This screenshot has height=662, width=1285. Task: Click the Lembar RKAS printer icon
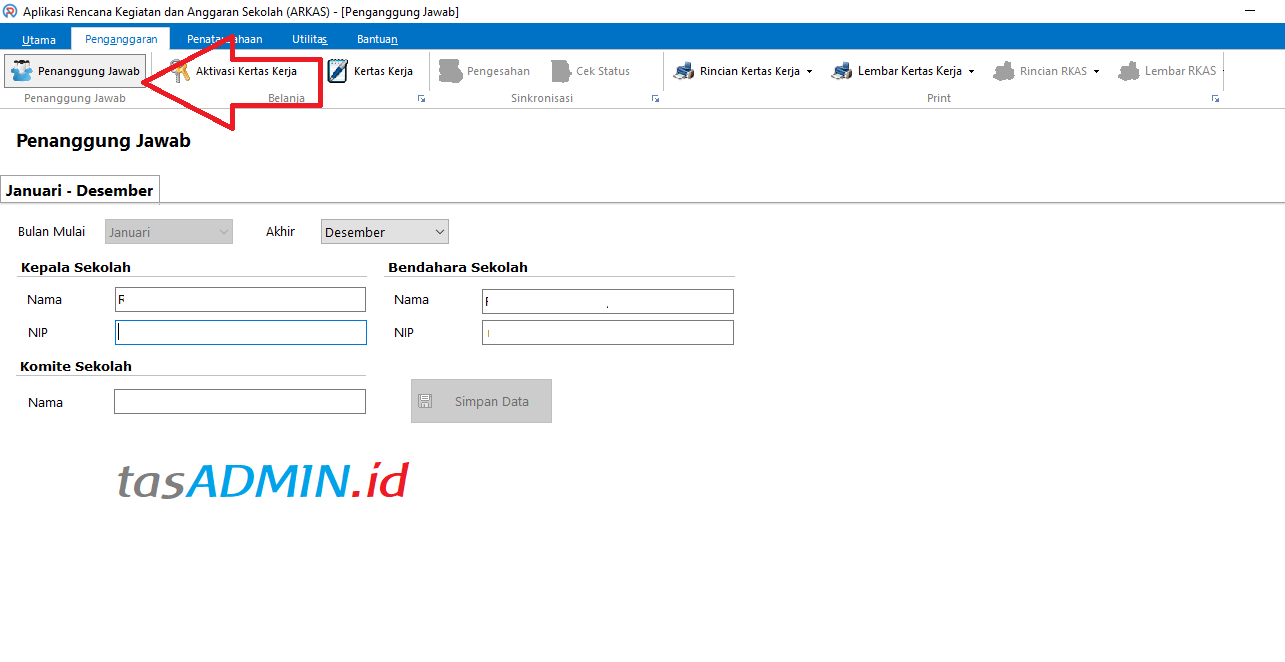click(x=1129, y=70)
